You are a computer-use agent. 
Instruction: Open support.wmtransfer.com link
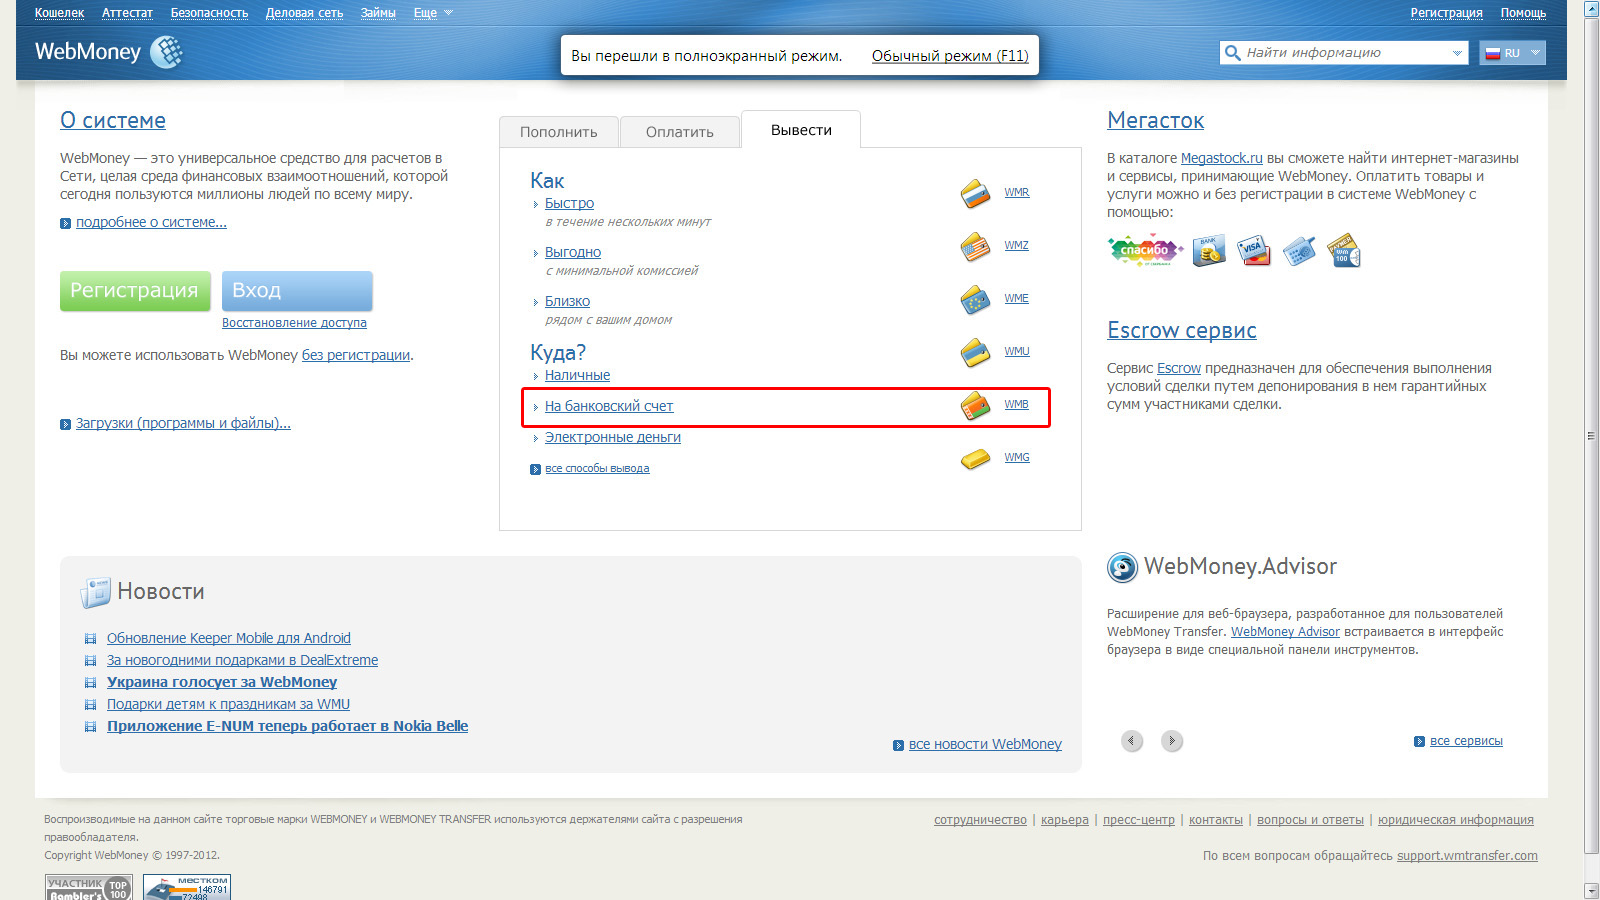(x=1467, y=856)
